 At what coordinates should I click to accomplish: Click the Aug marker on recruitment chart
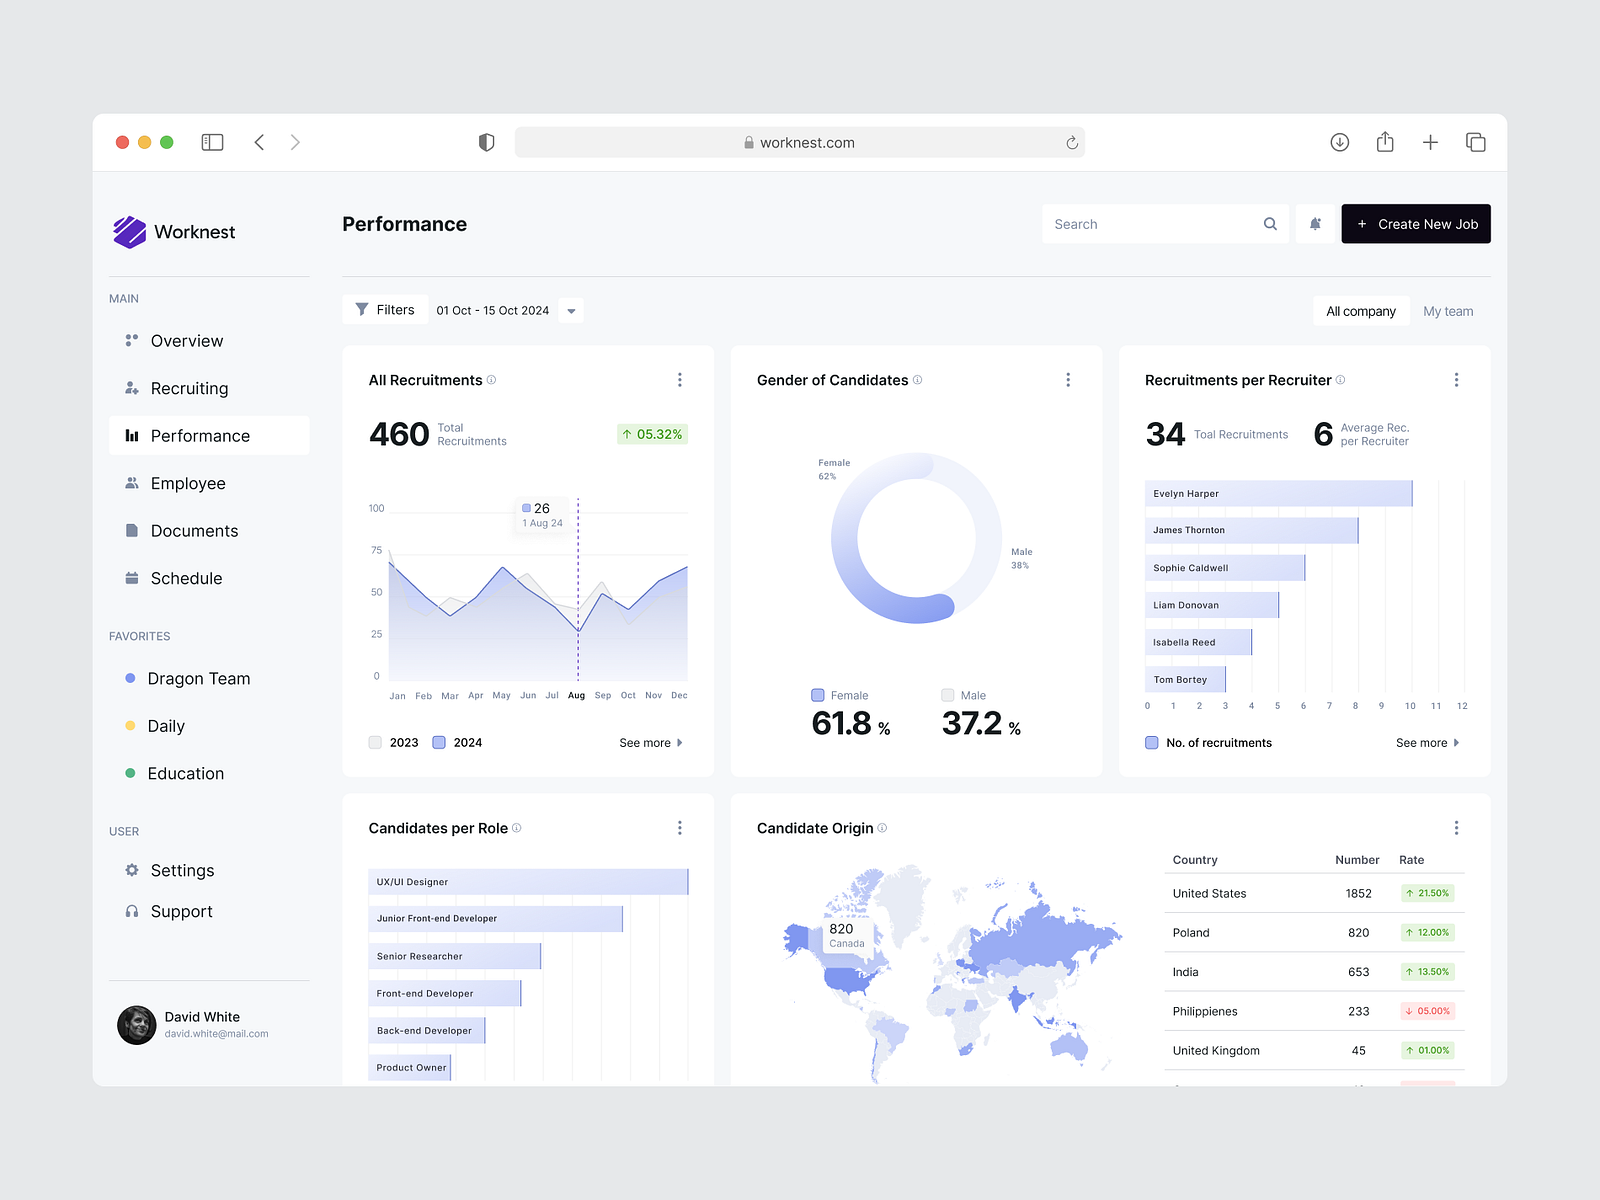[x=577, y=695]
